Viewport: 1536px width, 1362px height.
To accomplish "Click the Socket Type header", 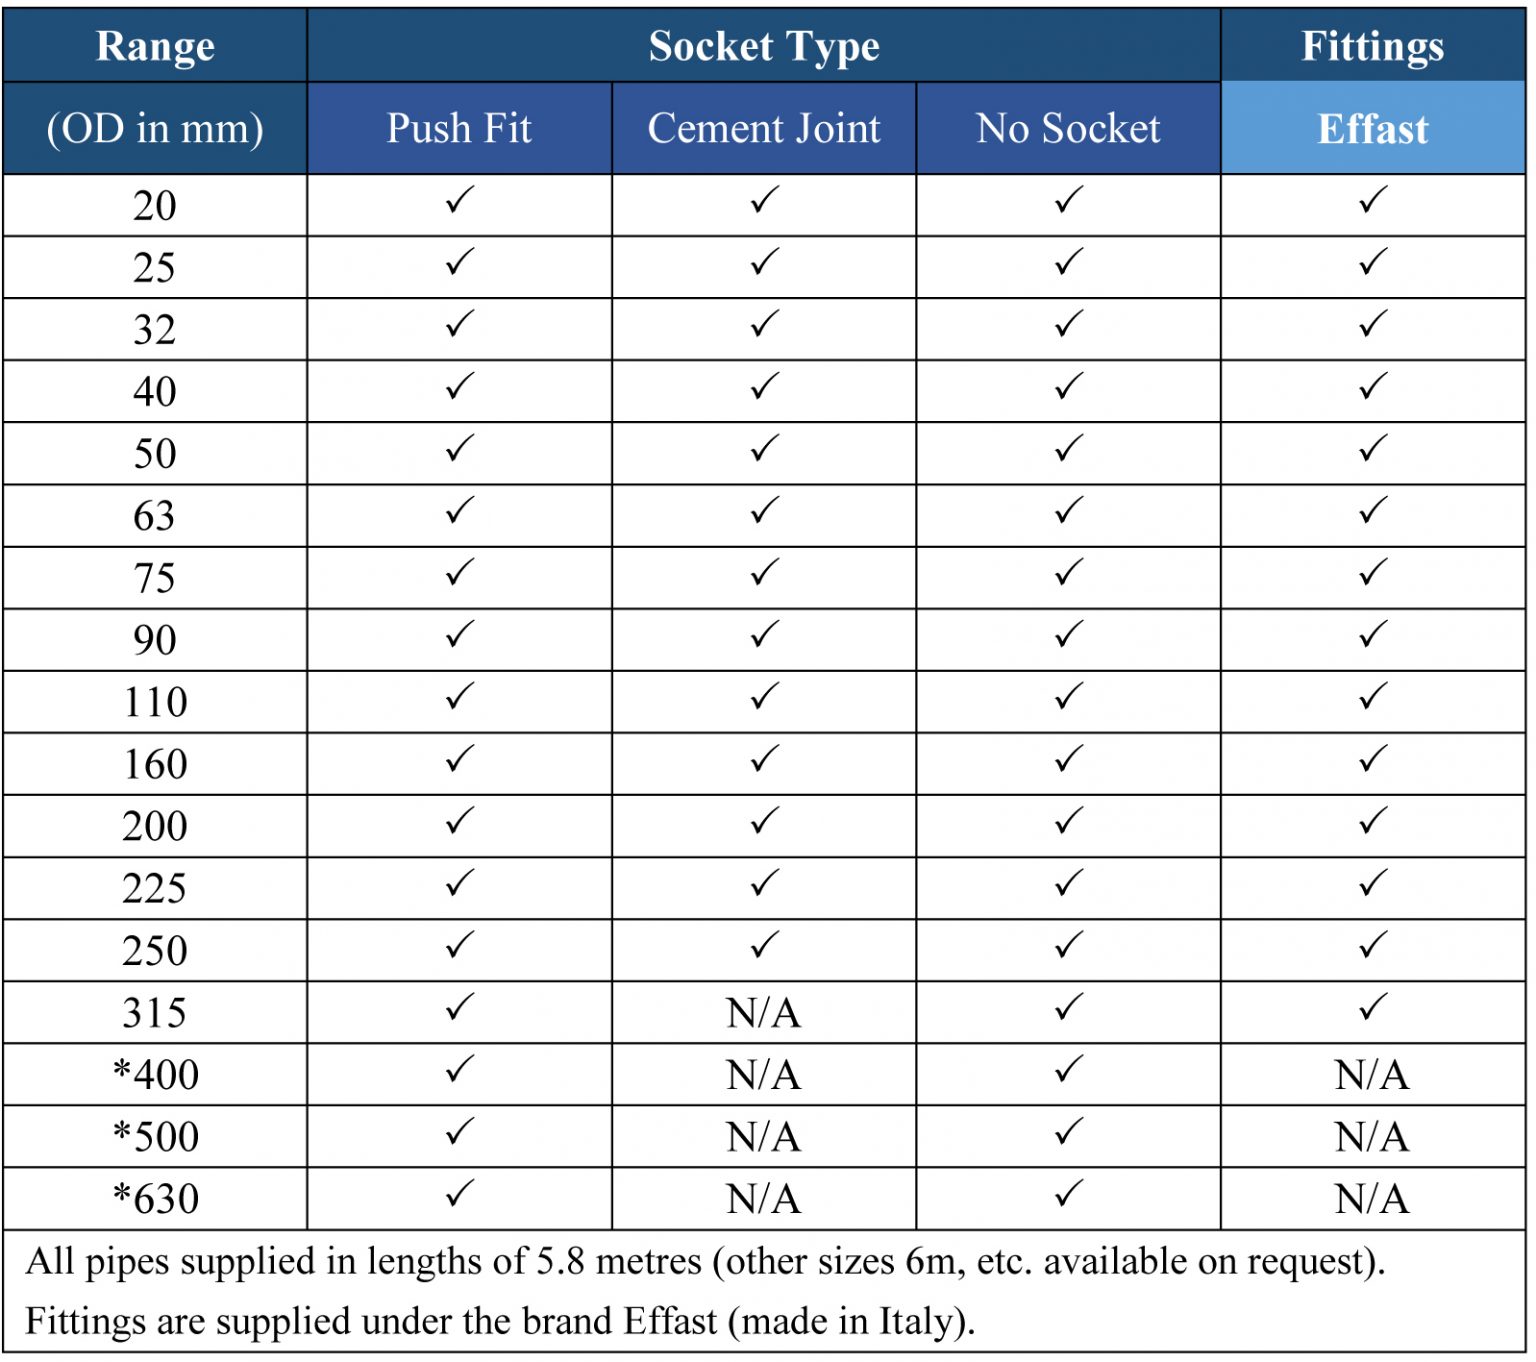I will (x=764, y=46).
